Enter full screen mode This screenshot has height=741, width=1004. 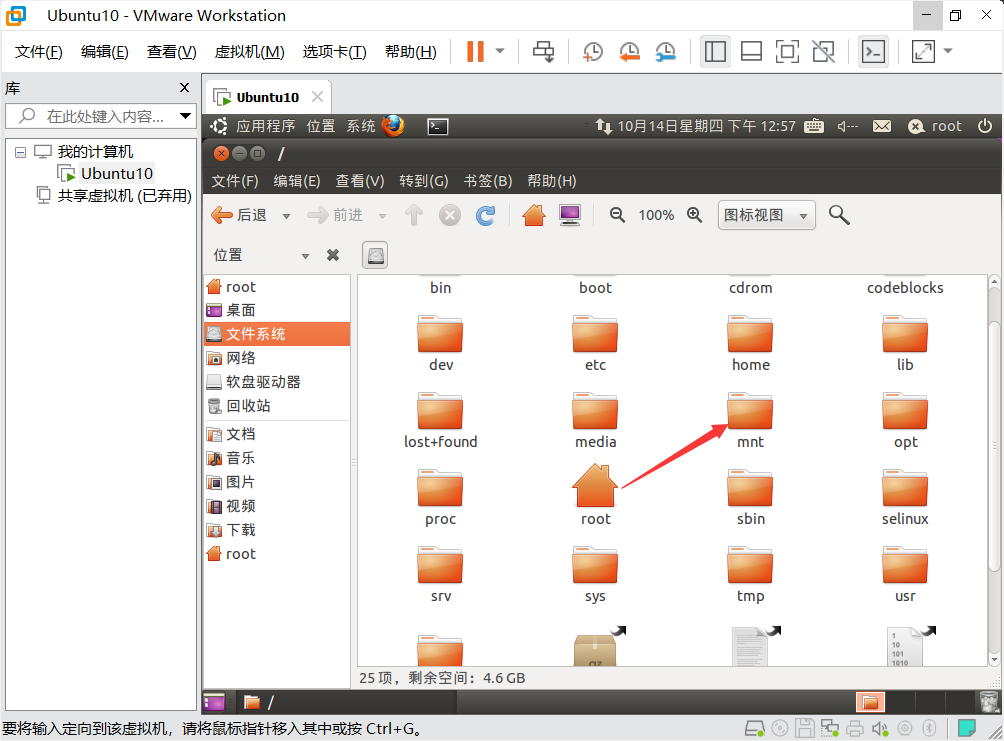click(x=787, y=51)
